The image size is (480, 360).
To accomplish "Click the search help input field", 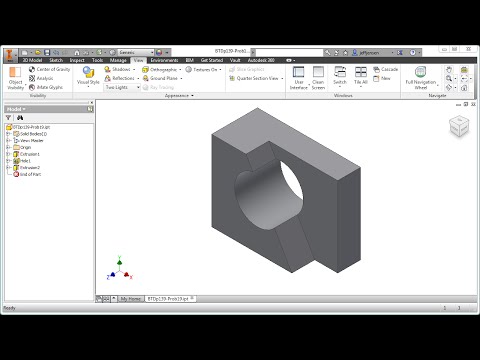I will tap(289, 53).
